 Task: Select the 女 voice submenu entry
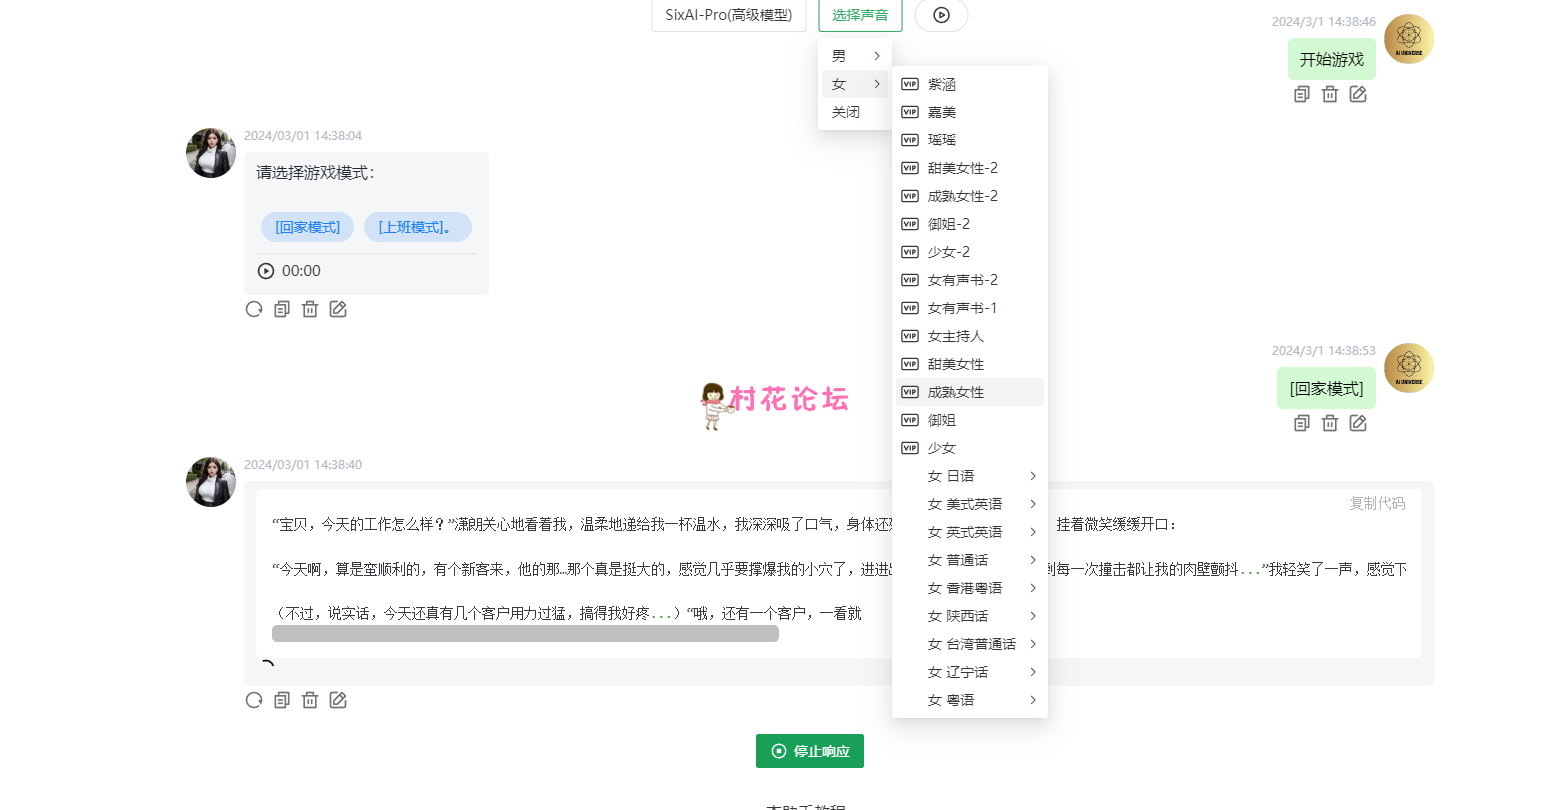pos(855,84)
